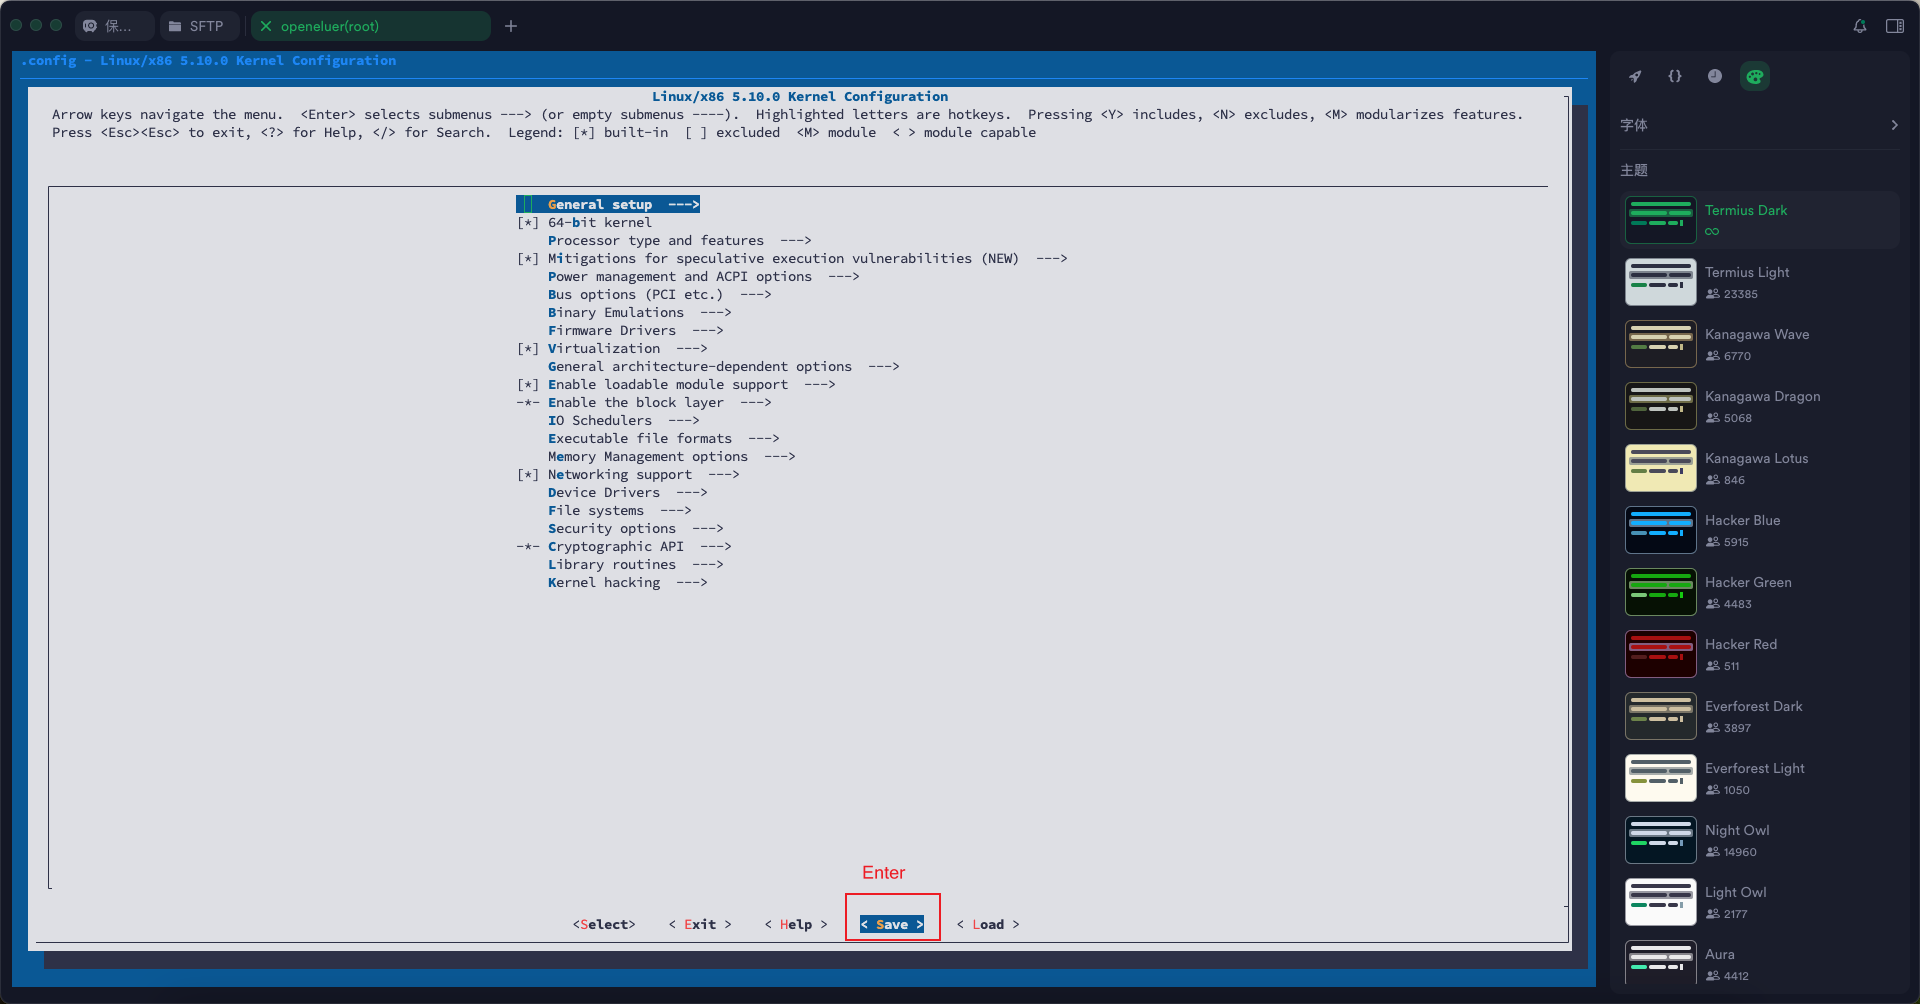Select the Kanagawa Lotus theme thumbnail
Screen dimensions: 1920x1004
(x=1660, y=468)
